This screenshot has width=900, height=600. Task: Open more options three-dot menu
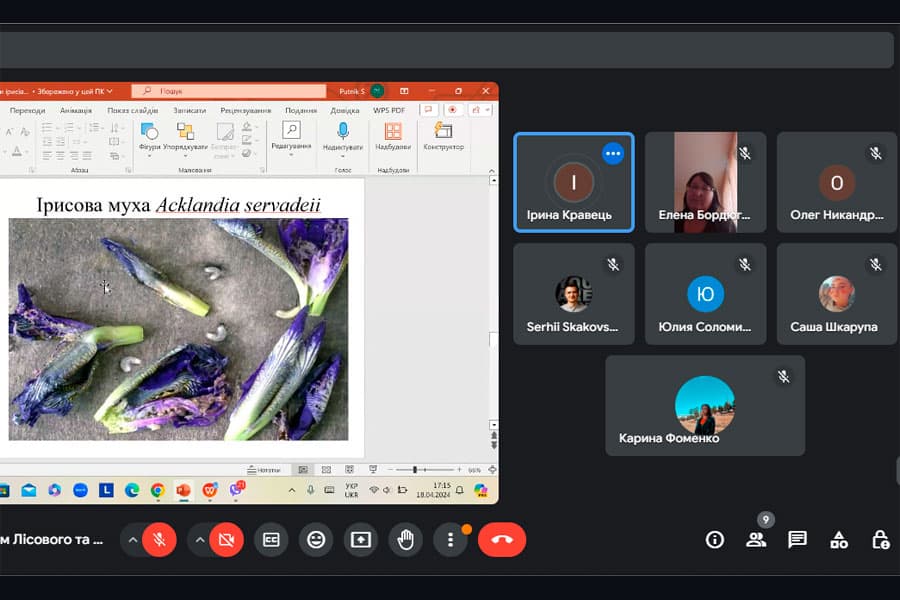[451, 540]
